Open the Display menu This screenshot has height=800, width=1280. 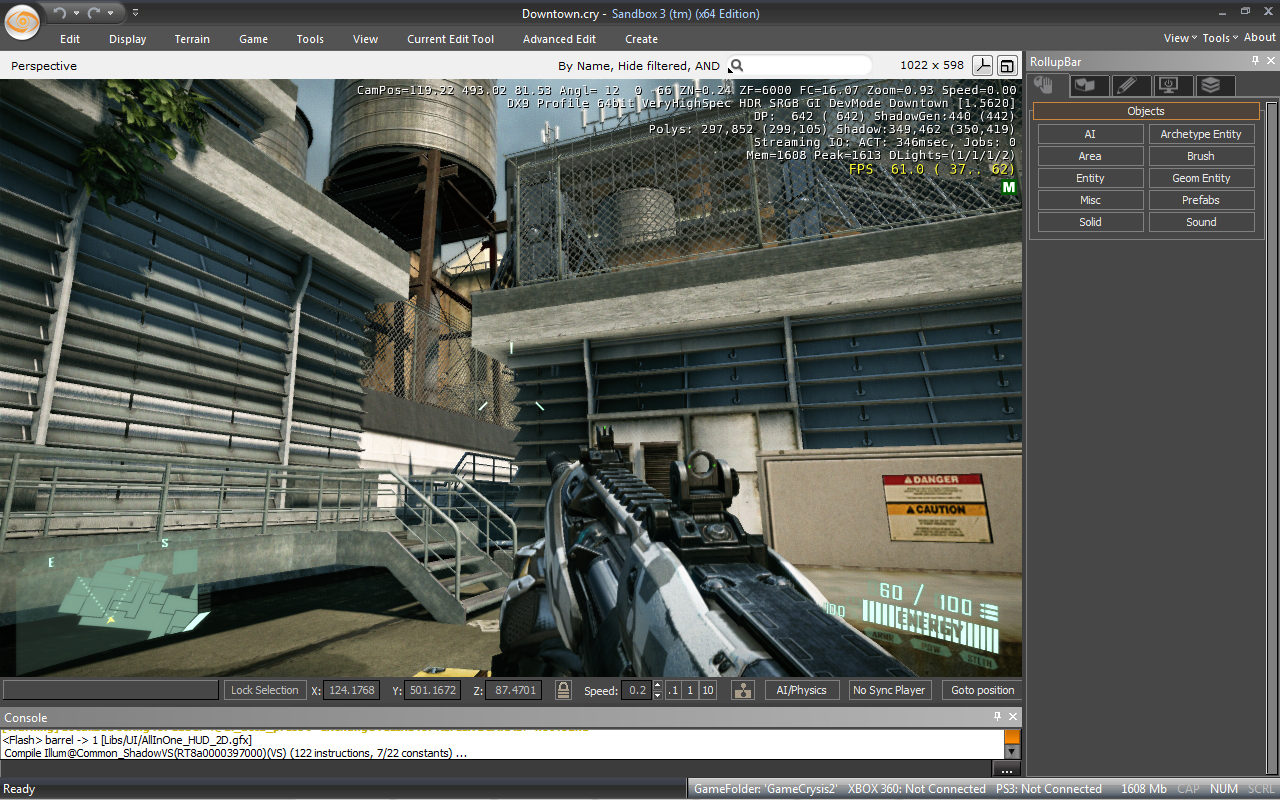coord(128,39)
